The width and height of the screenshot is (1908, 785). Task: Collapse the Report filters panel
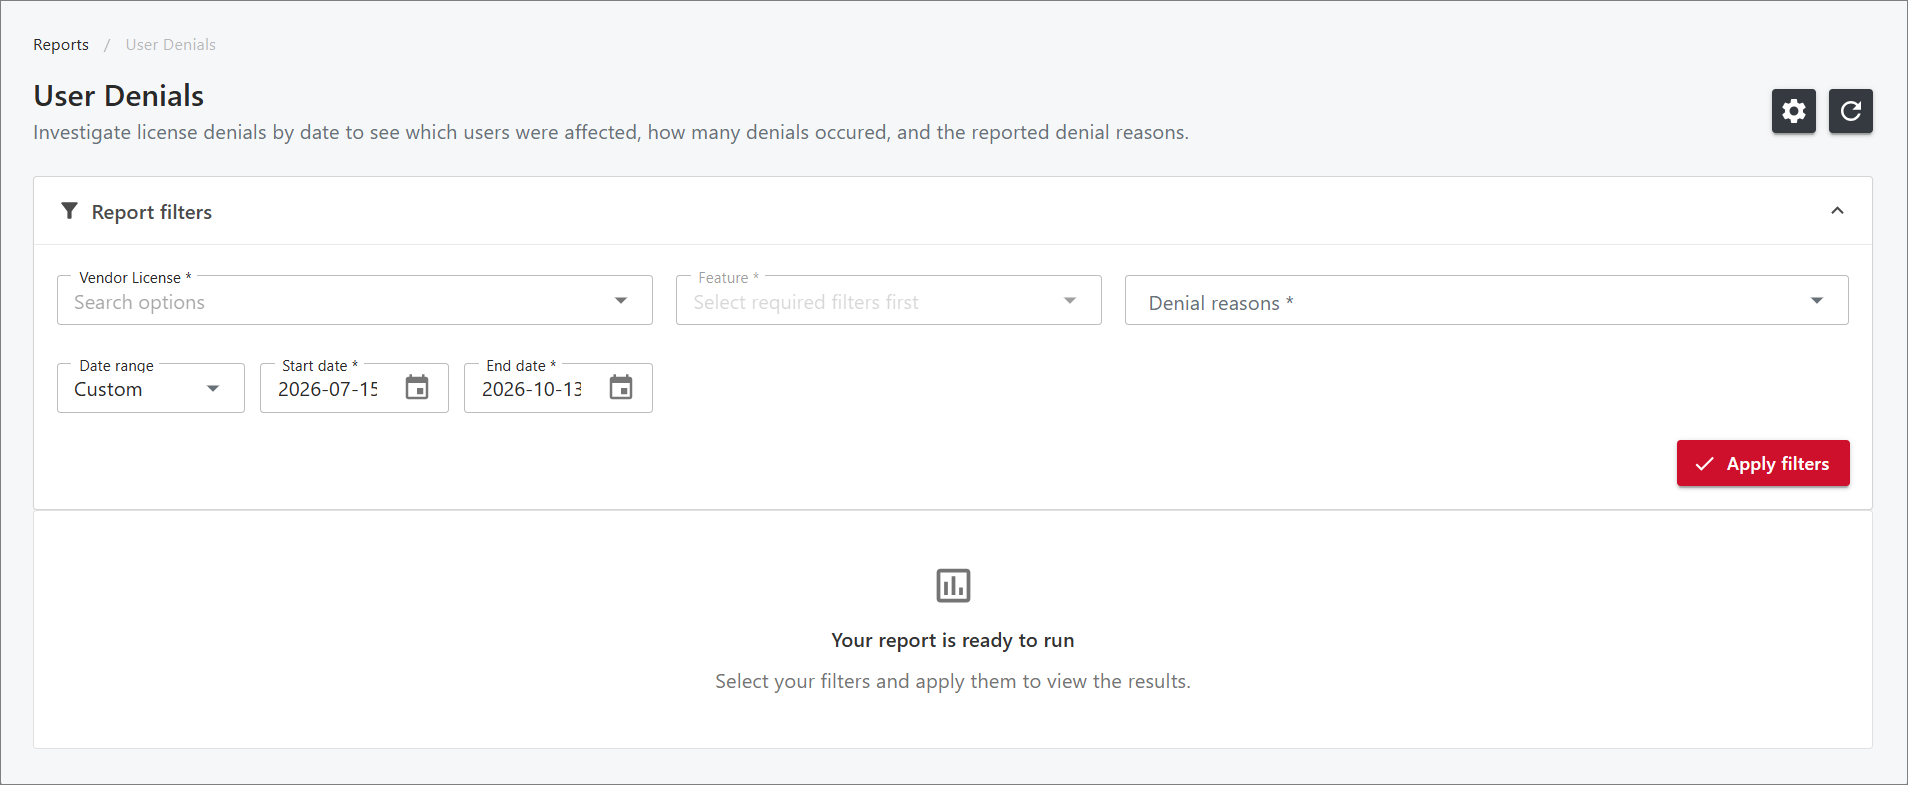coord(1837,211)
